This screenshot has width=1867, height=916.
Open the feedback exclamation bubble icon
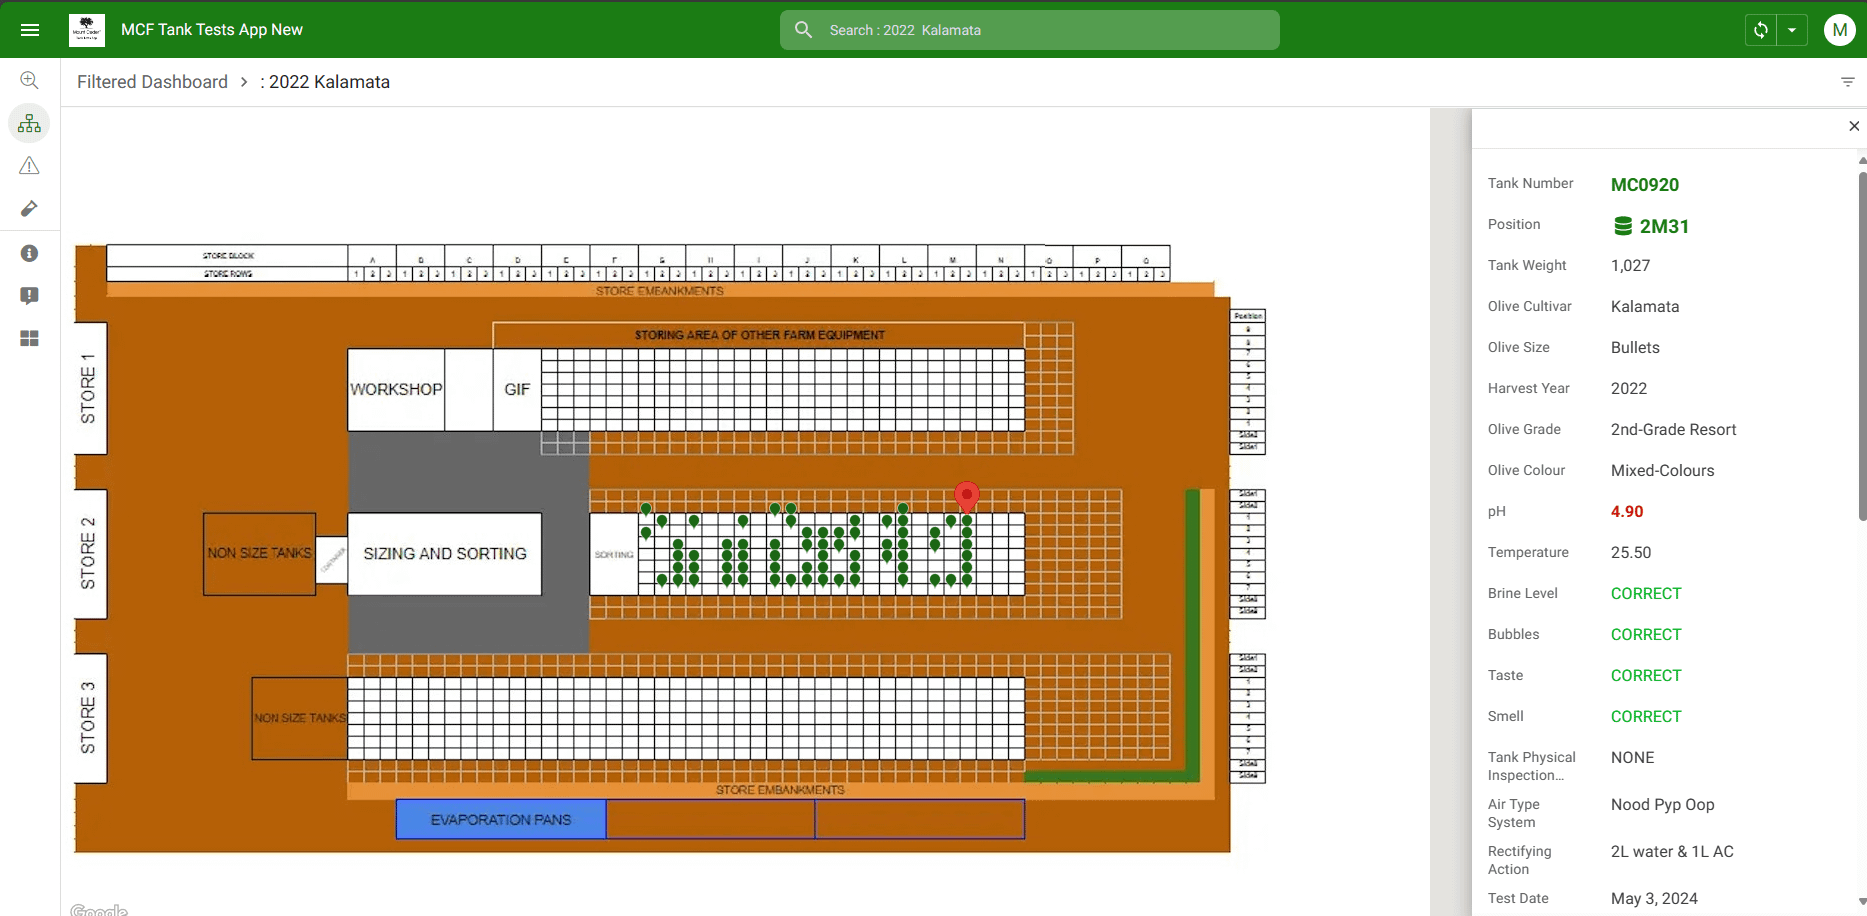click(x=30, y=296)
